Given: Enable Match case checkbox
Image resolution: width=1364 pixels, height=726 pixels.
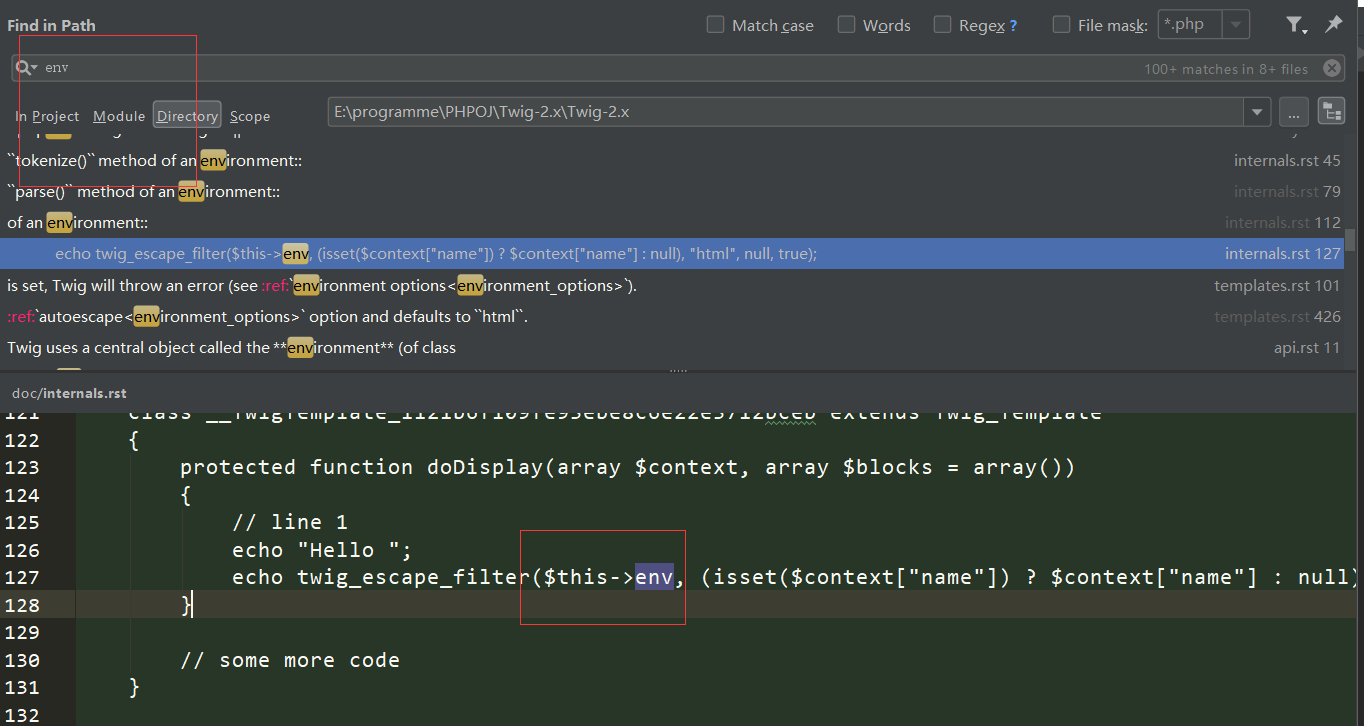Looking at the screenshot, I should point(716,25).
